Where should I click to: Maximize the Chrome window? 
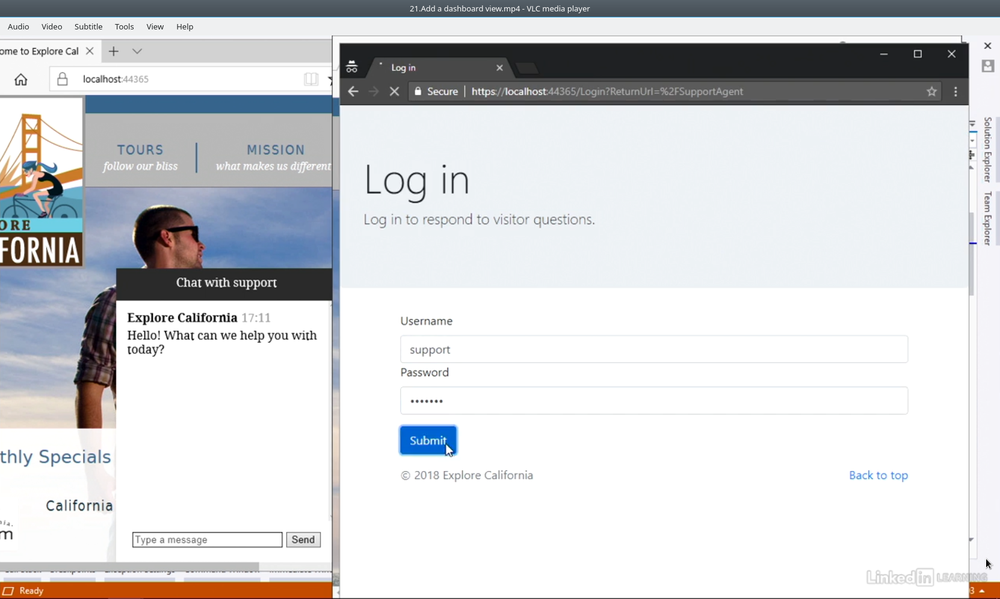(918, 54)
